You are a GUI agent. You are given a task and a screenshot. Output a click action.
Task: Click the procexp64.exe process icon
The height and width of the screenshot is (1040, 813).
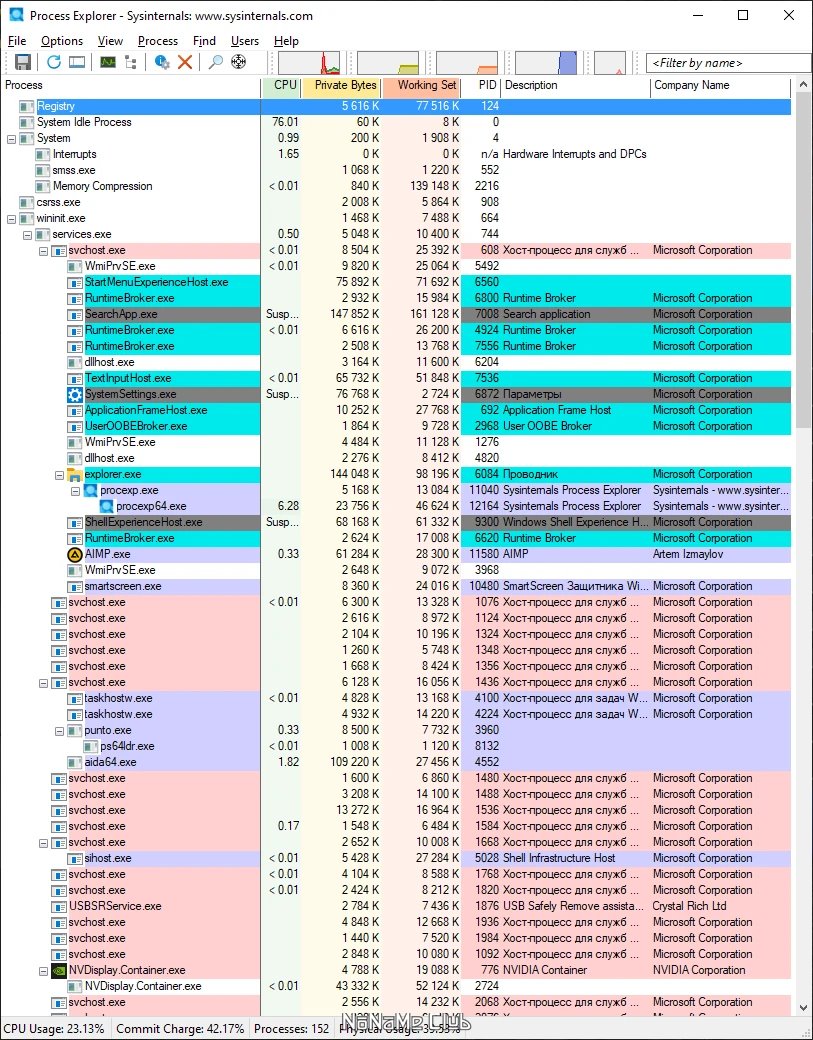tap(107, 506)
